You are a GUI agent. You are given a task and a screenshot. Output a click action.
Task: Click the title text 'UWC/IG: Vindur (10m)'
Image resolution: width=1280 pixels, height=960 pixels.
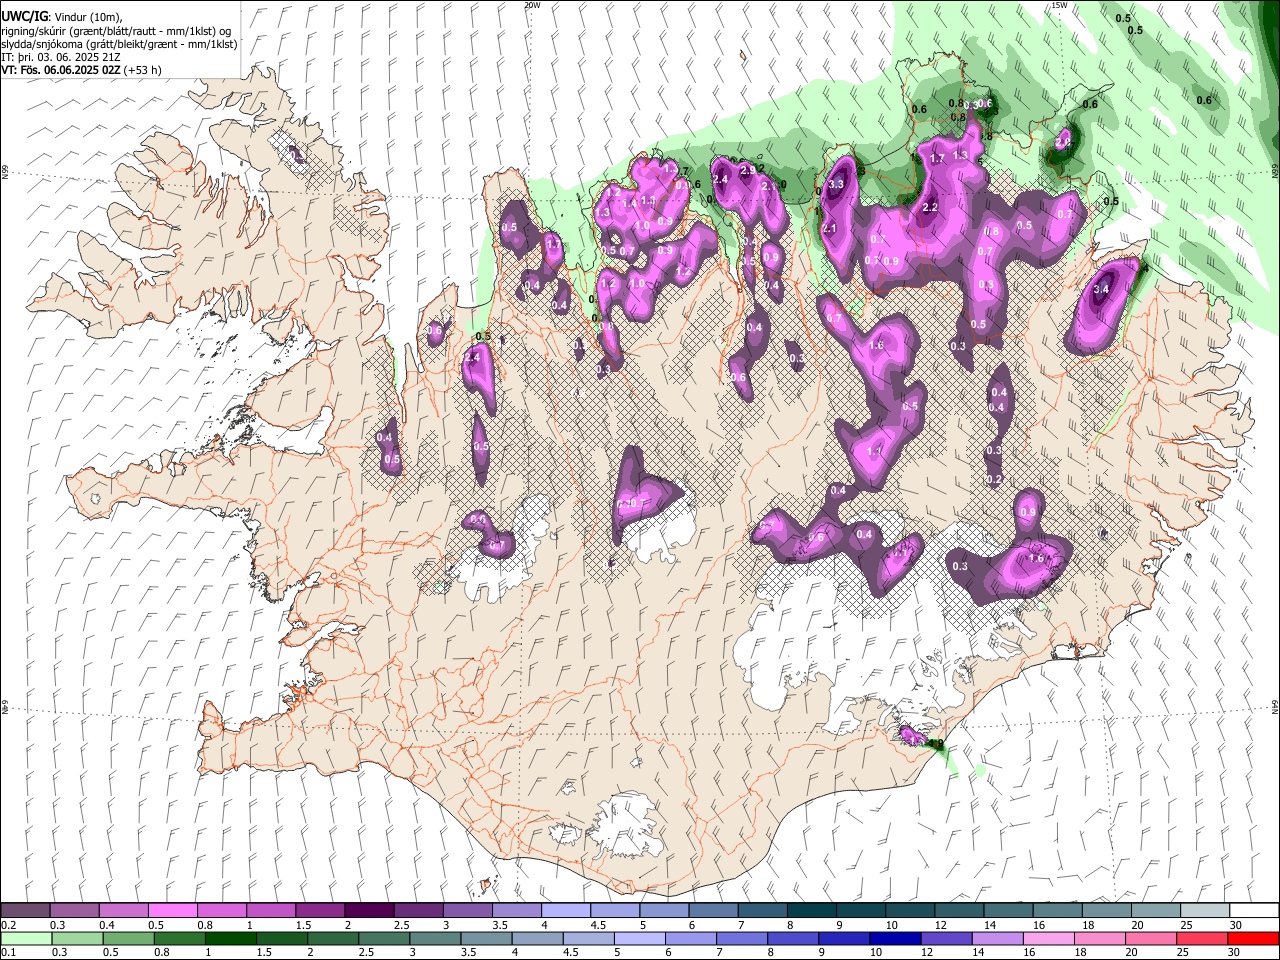61,17
